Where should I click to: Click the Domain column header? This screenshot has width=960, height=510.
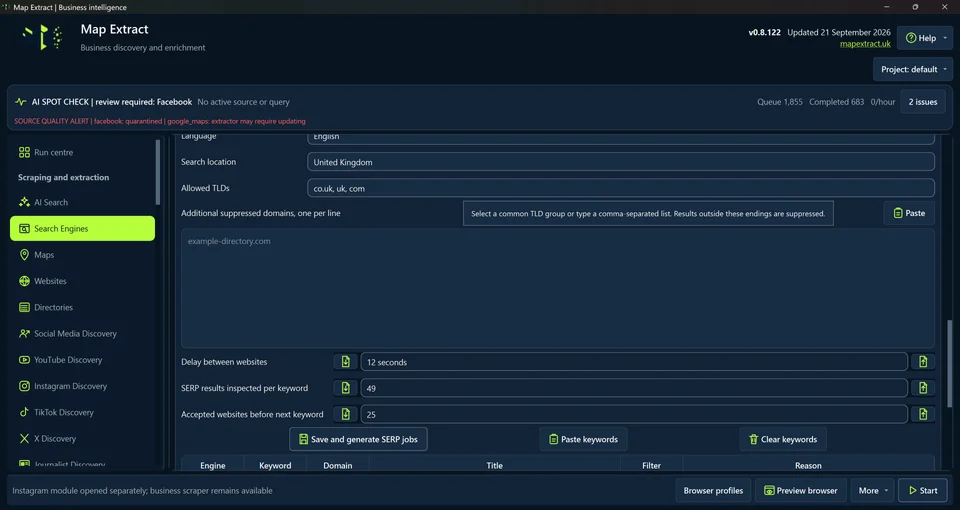(x=337, y=465)
